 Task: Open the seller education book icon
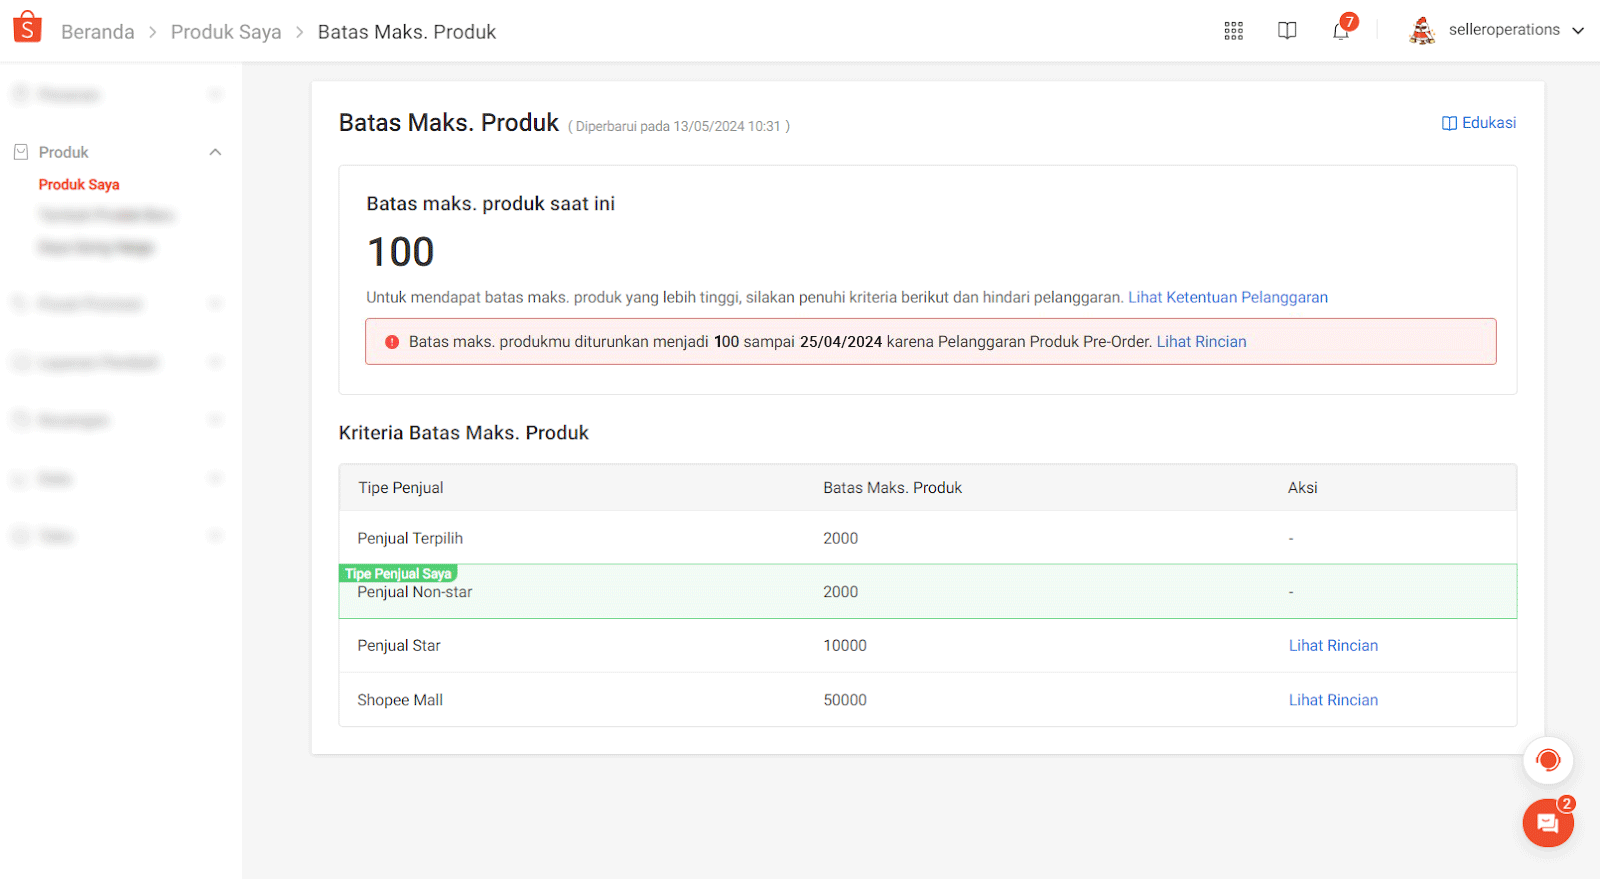pyautogui.click(x=1287, y=31)
